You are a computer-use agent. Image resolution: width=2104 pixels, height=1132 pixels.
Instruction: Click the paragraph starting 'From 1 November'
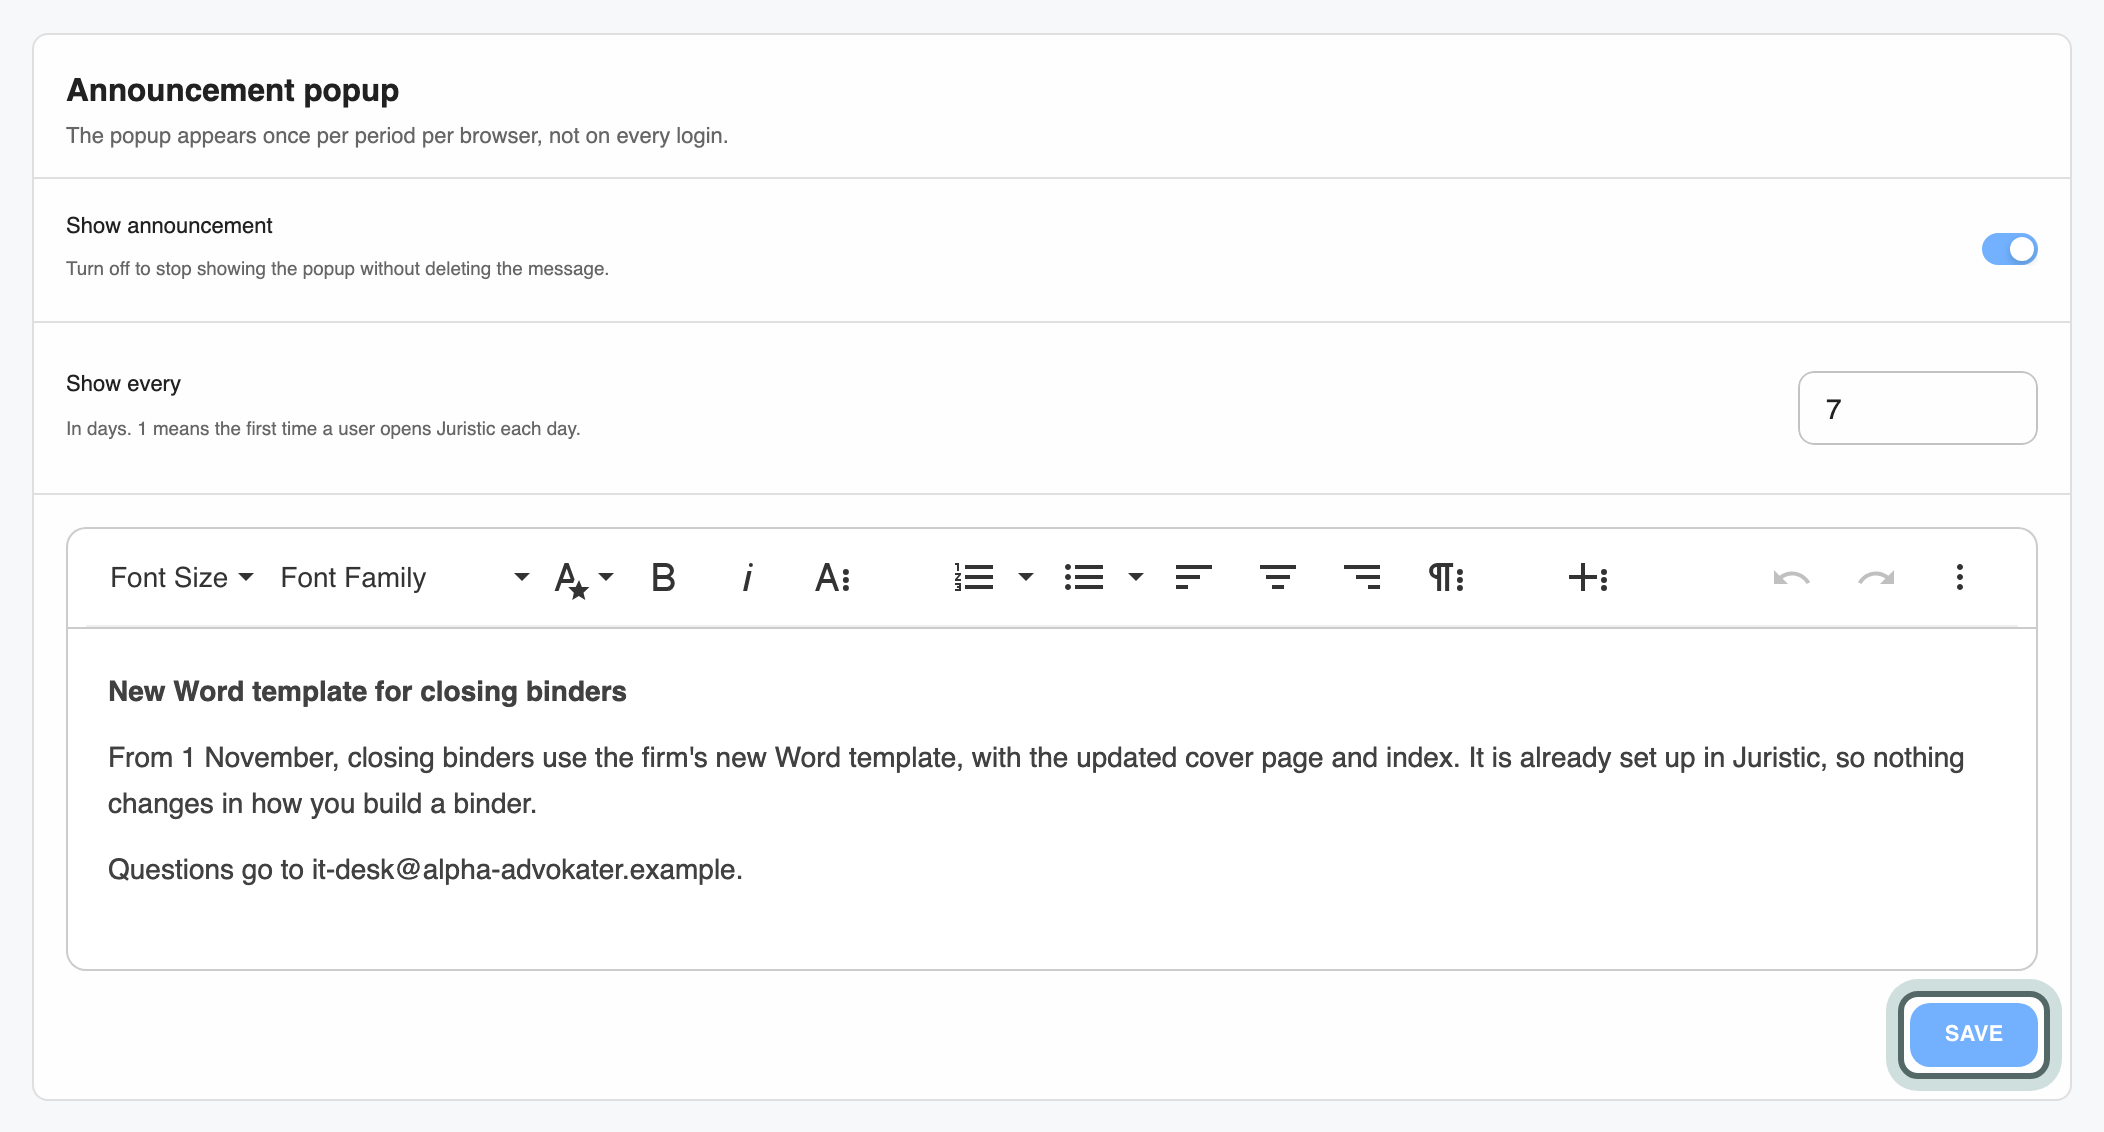tap(1036, 781)
